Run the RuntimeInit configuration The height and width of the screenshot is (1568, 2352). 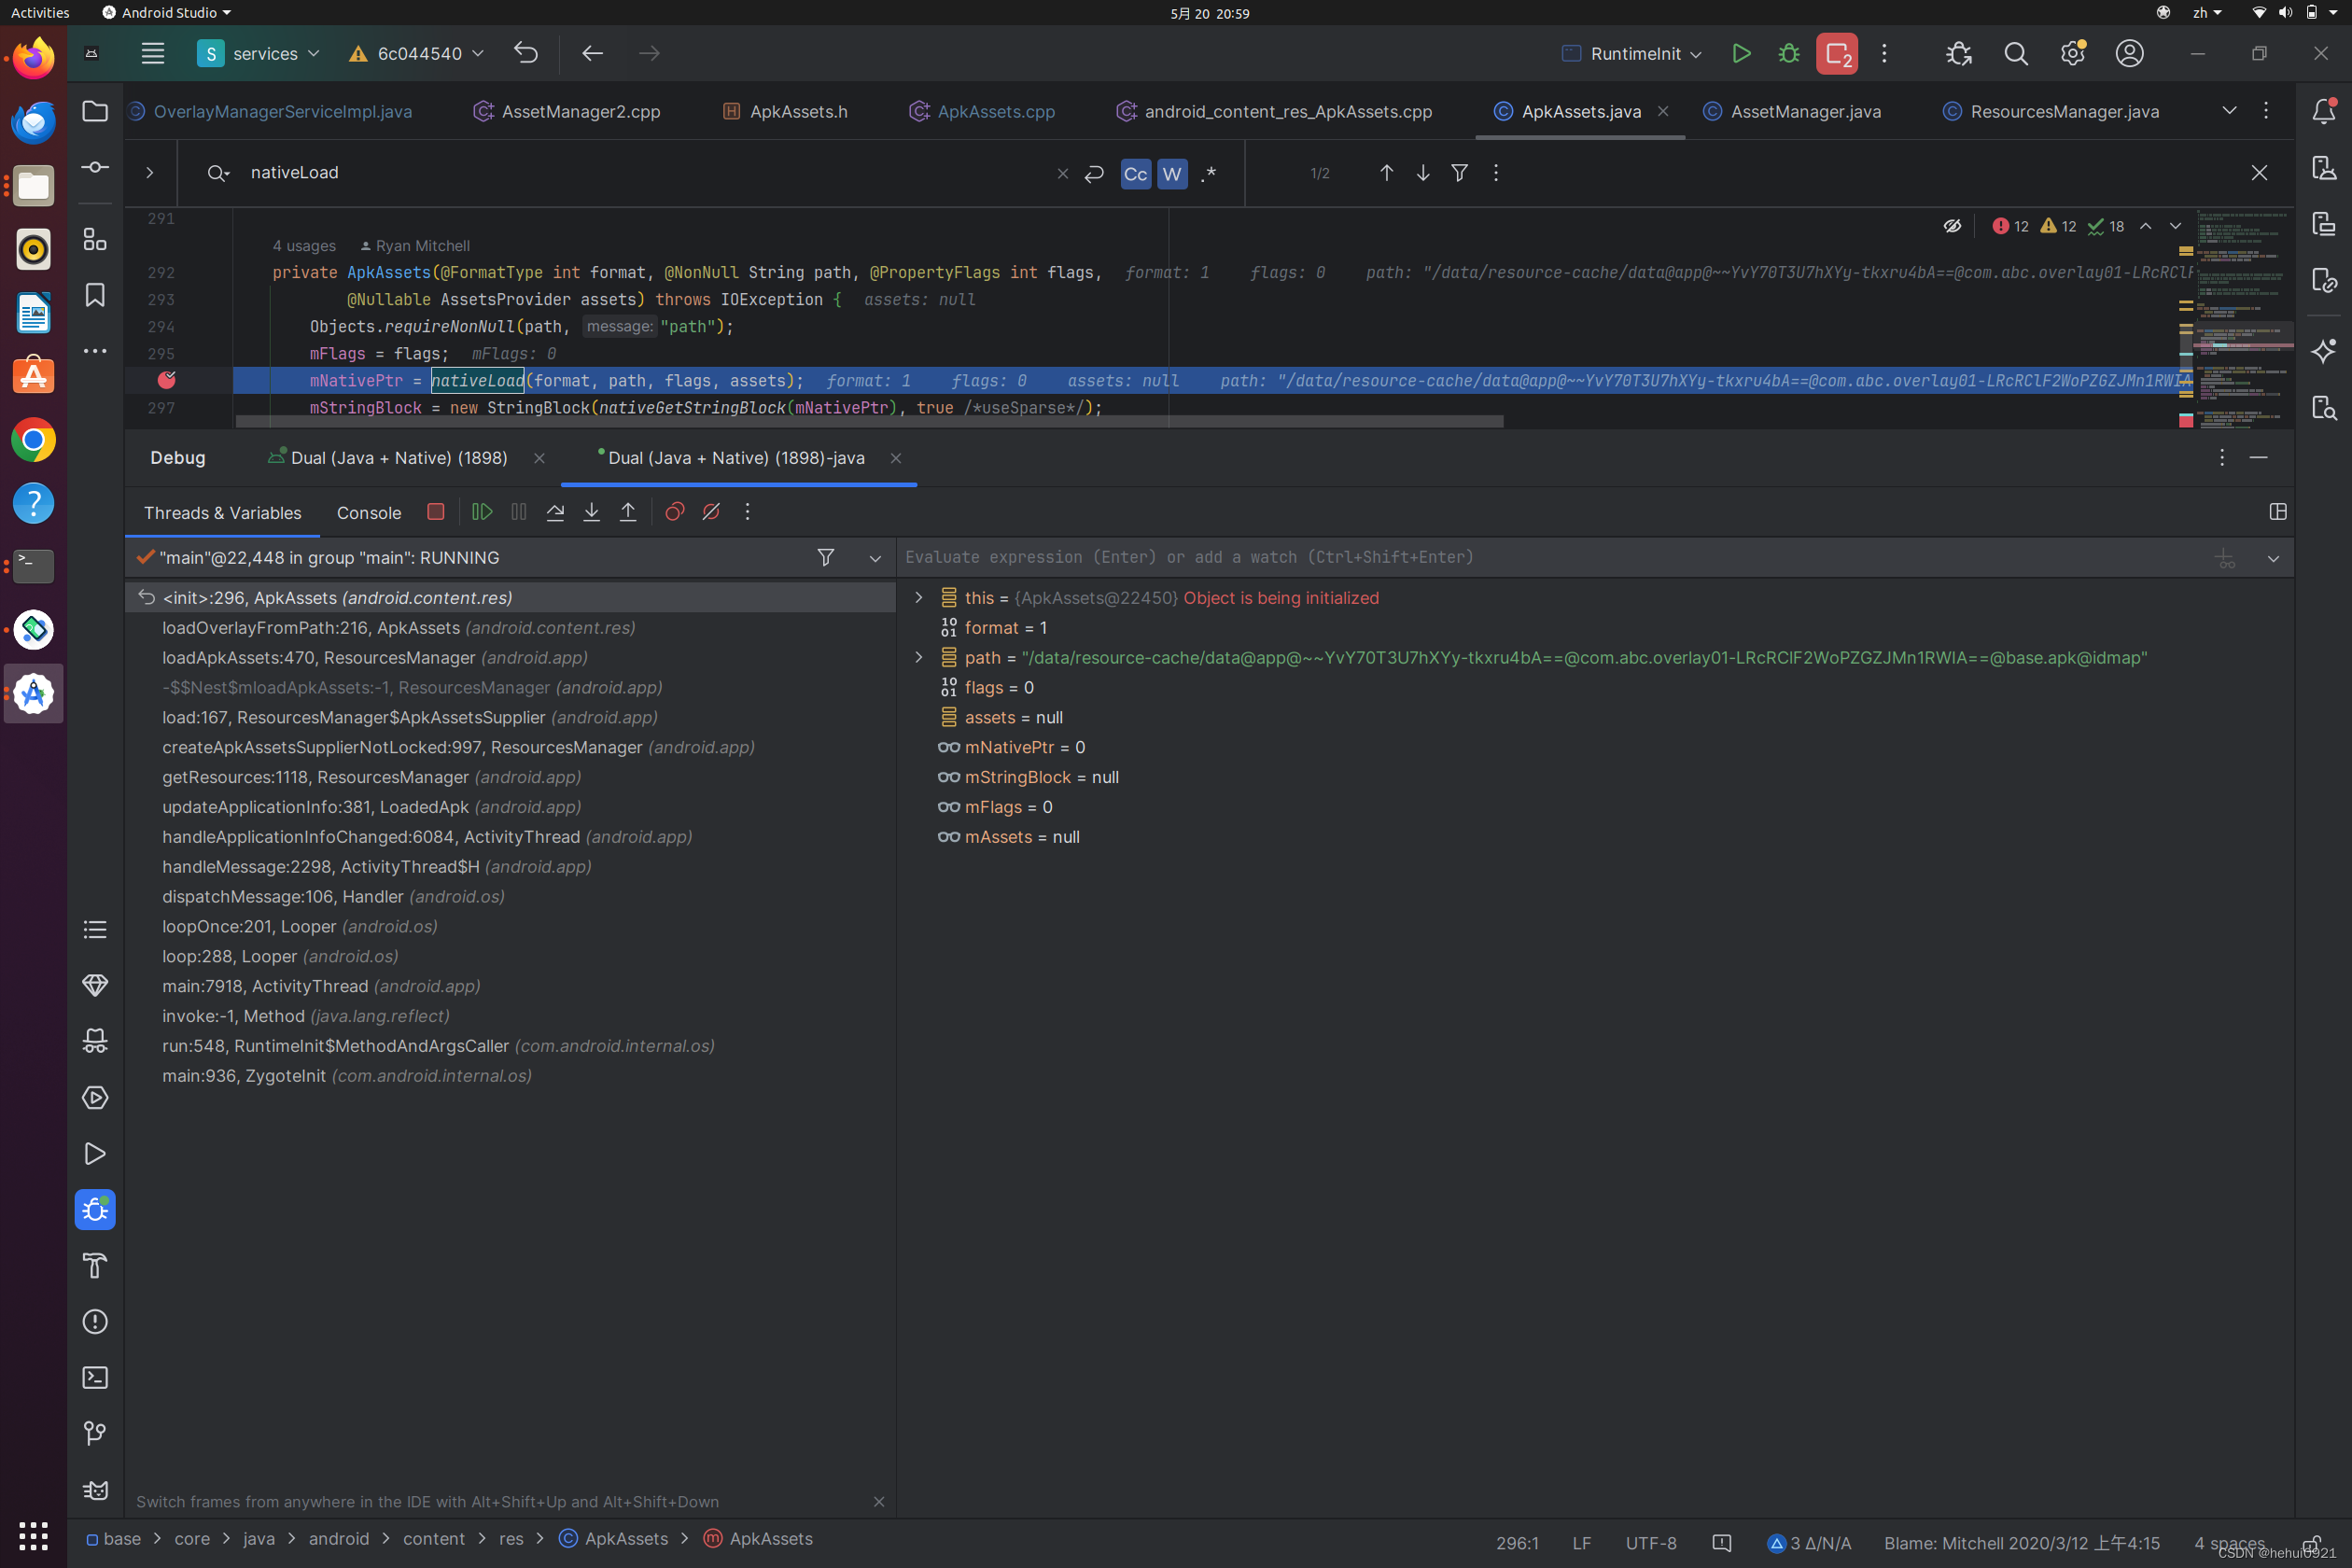[x=1741, y=53]
